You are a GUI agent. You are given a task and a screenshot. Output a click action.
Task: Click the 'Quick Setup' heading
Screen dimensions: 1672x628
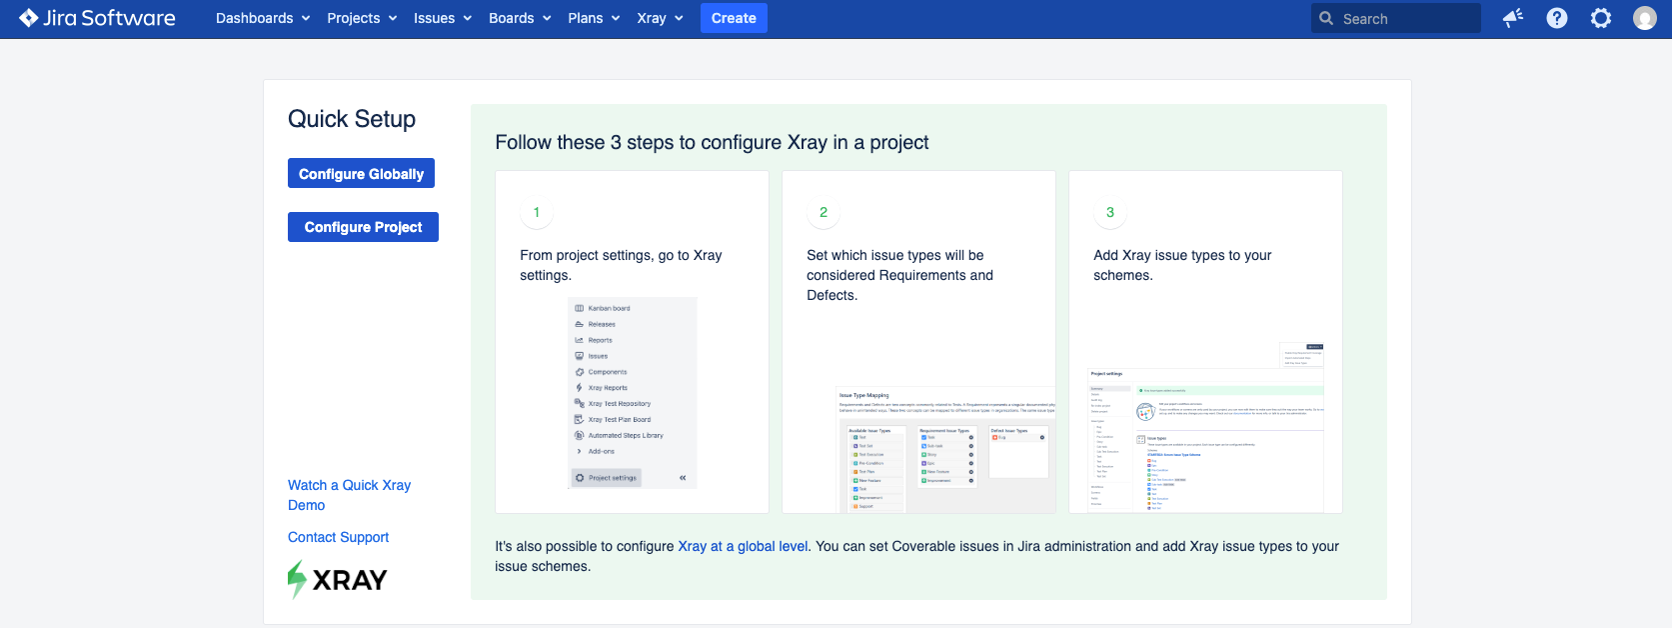(x=352, y=119)
